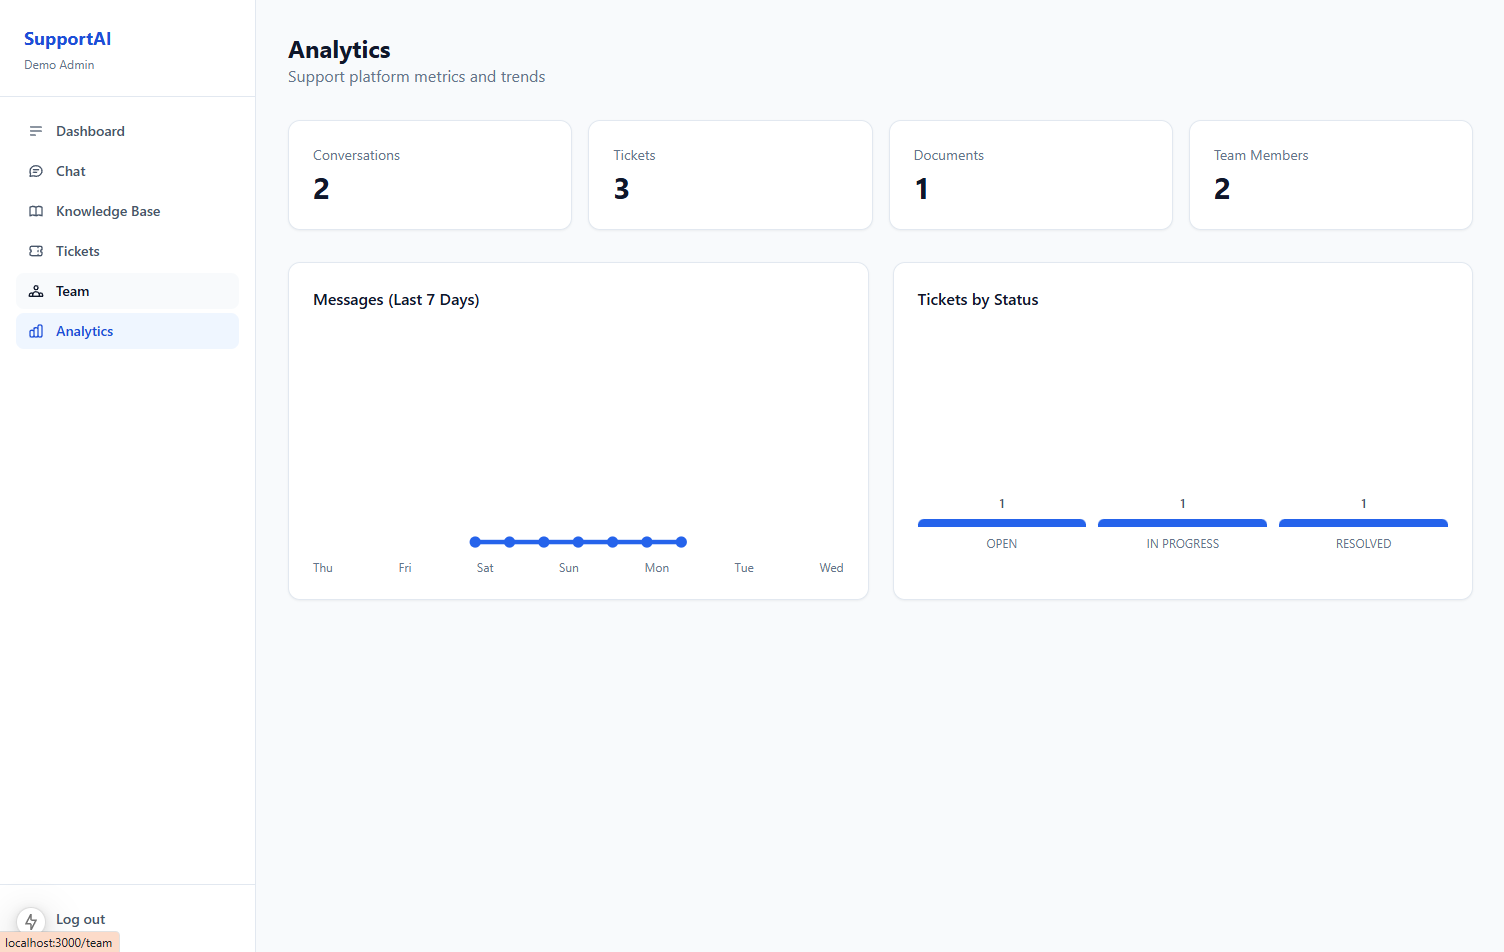Viewport: 1504px width, 952px height.
Task: Click the Mon axis label
Action: point(657,568)
